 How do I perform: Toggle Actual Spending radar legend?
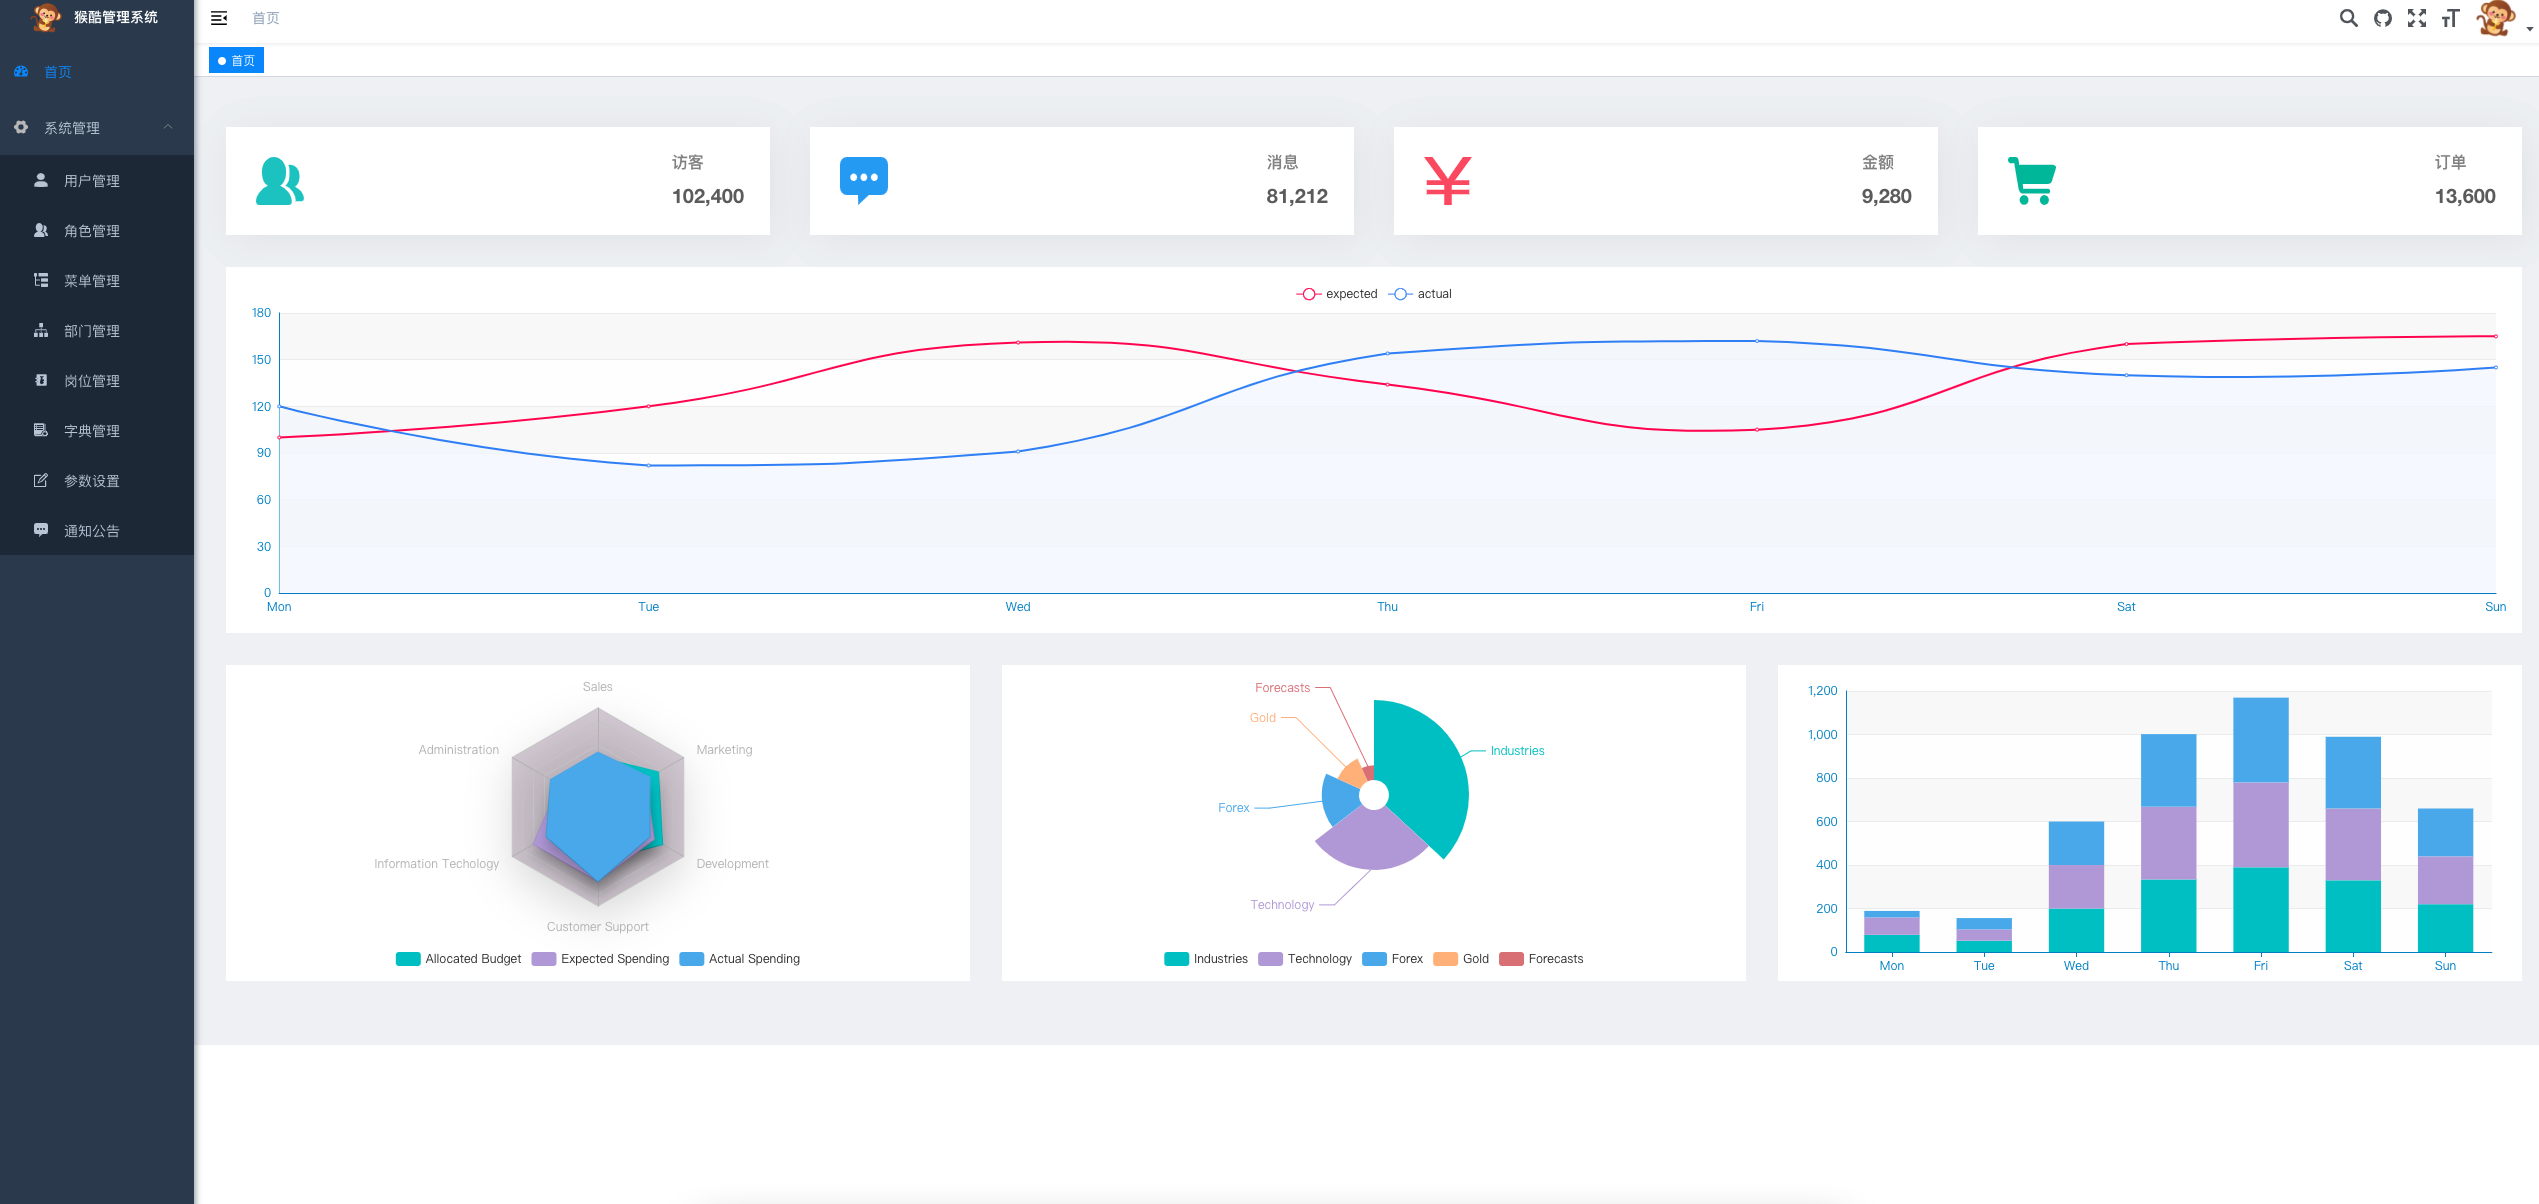(x=740, y=959)
